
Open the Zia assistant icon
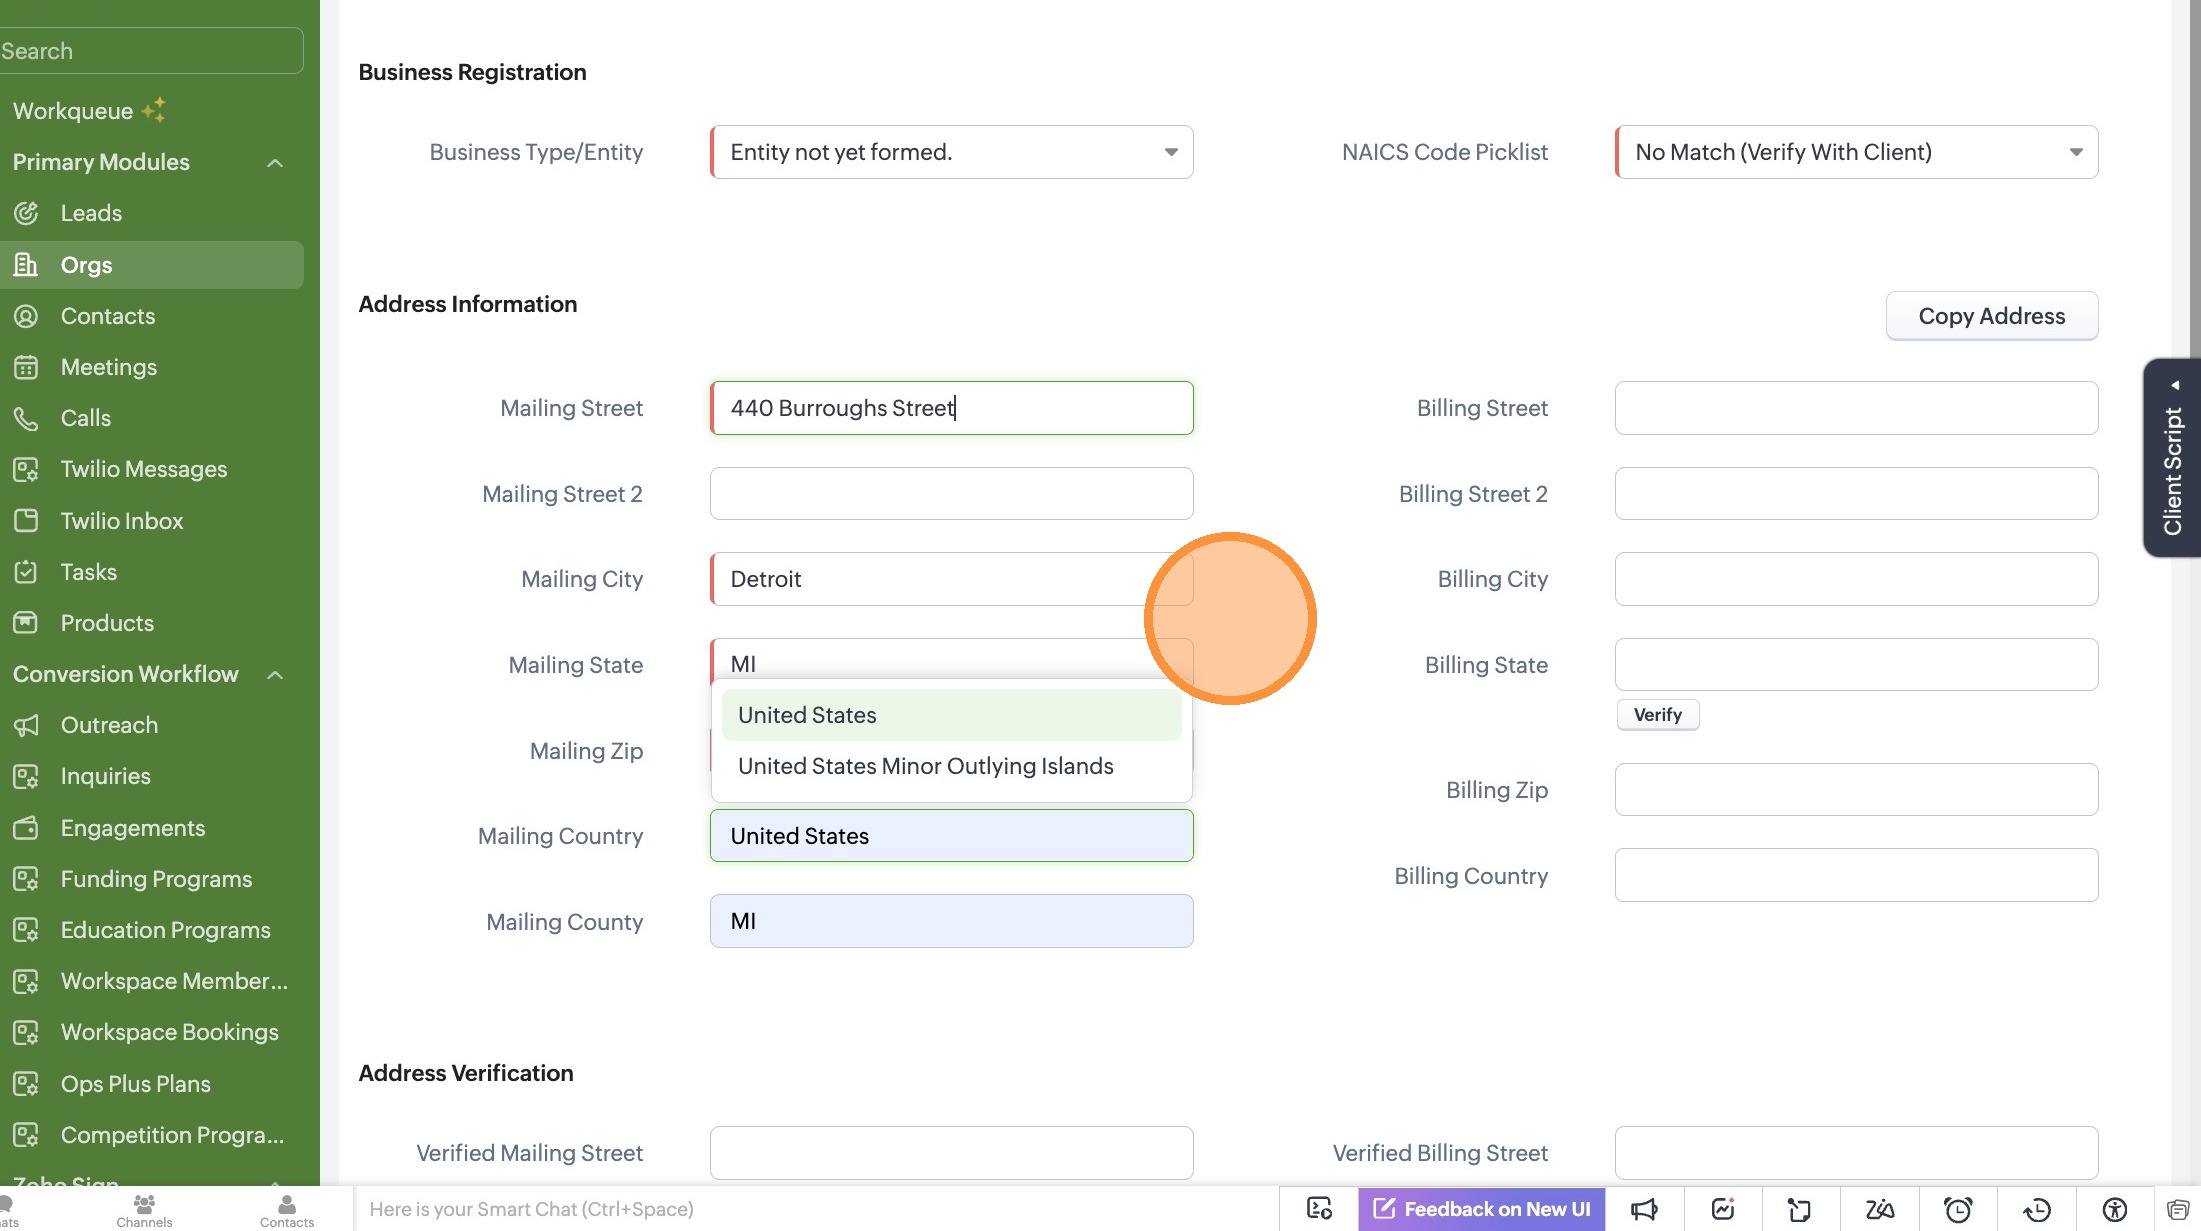1879,1209
